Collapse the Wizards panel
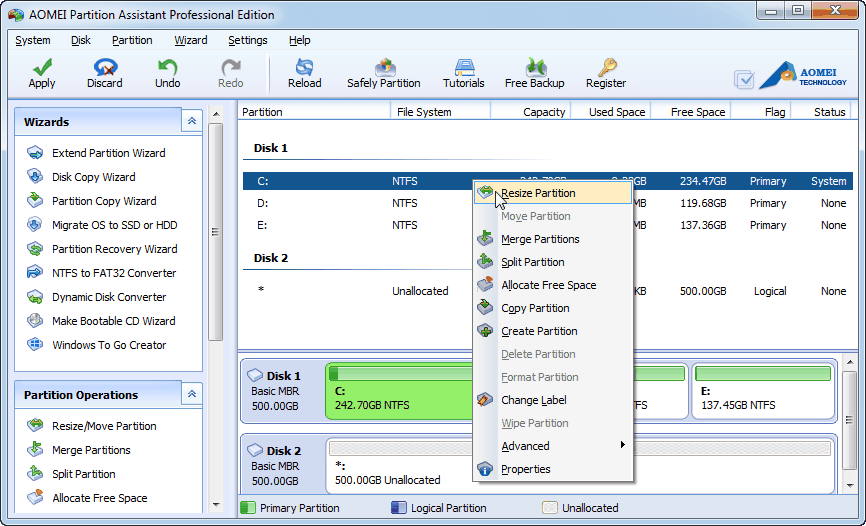This screenshot has width=866, height=526. click(x=192, y=121)
